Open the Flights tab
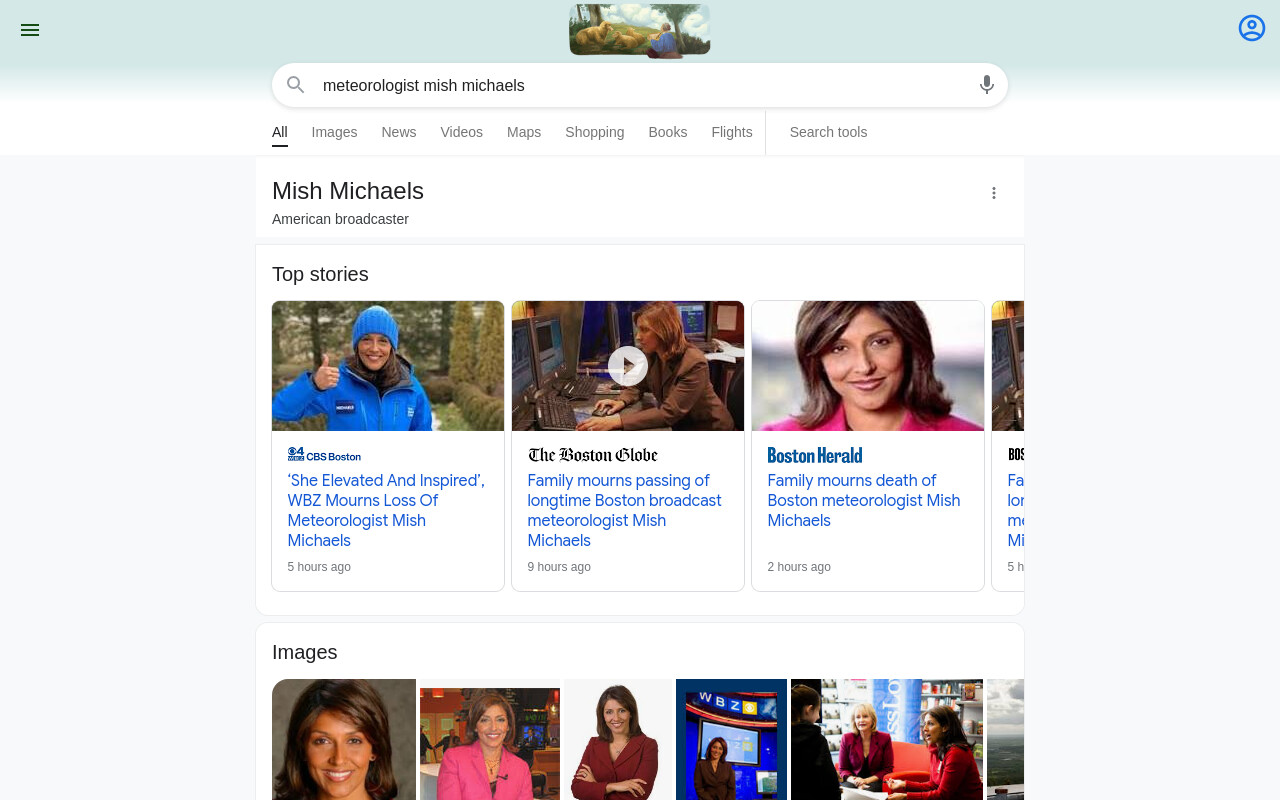The width and height of the screenshot is (1280, 800). (732, 132)
